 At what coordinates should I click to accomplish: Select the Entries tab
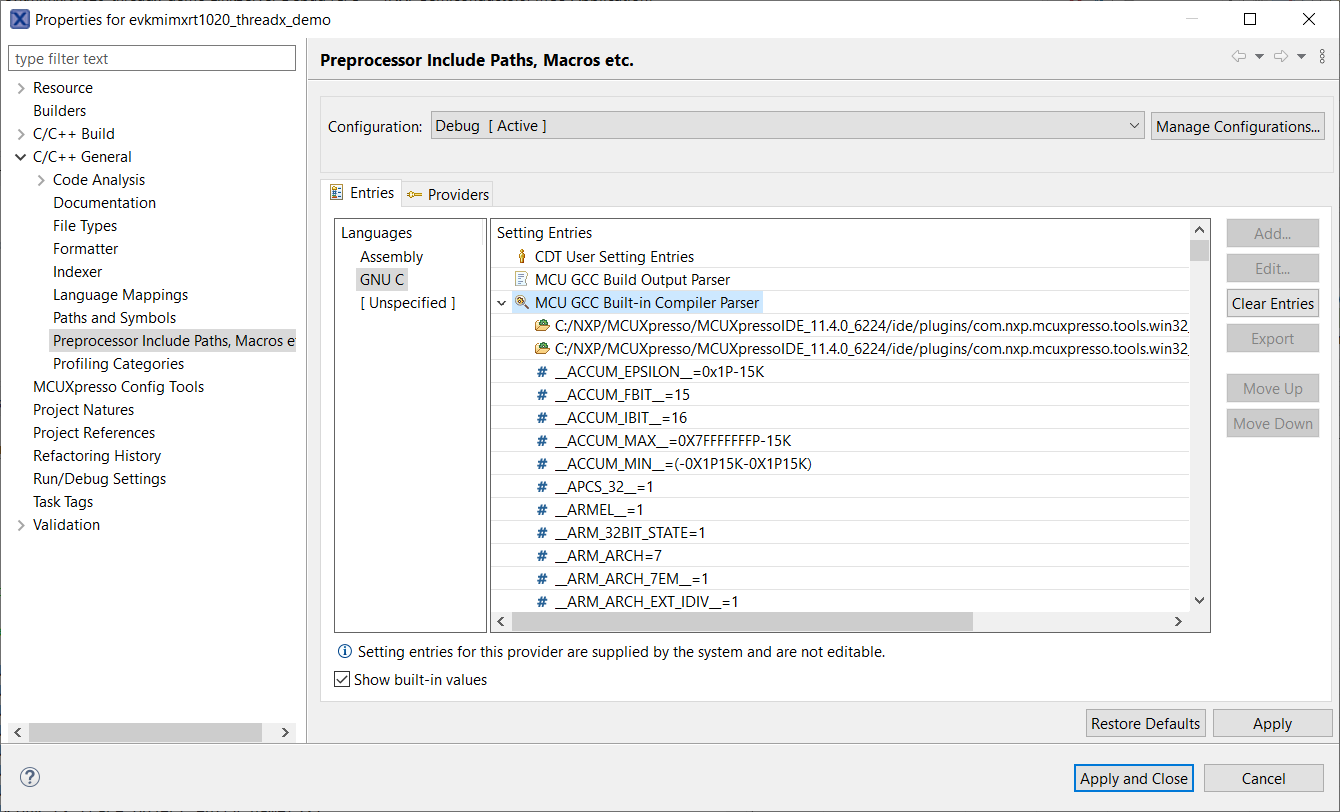tap(362, 193)
